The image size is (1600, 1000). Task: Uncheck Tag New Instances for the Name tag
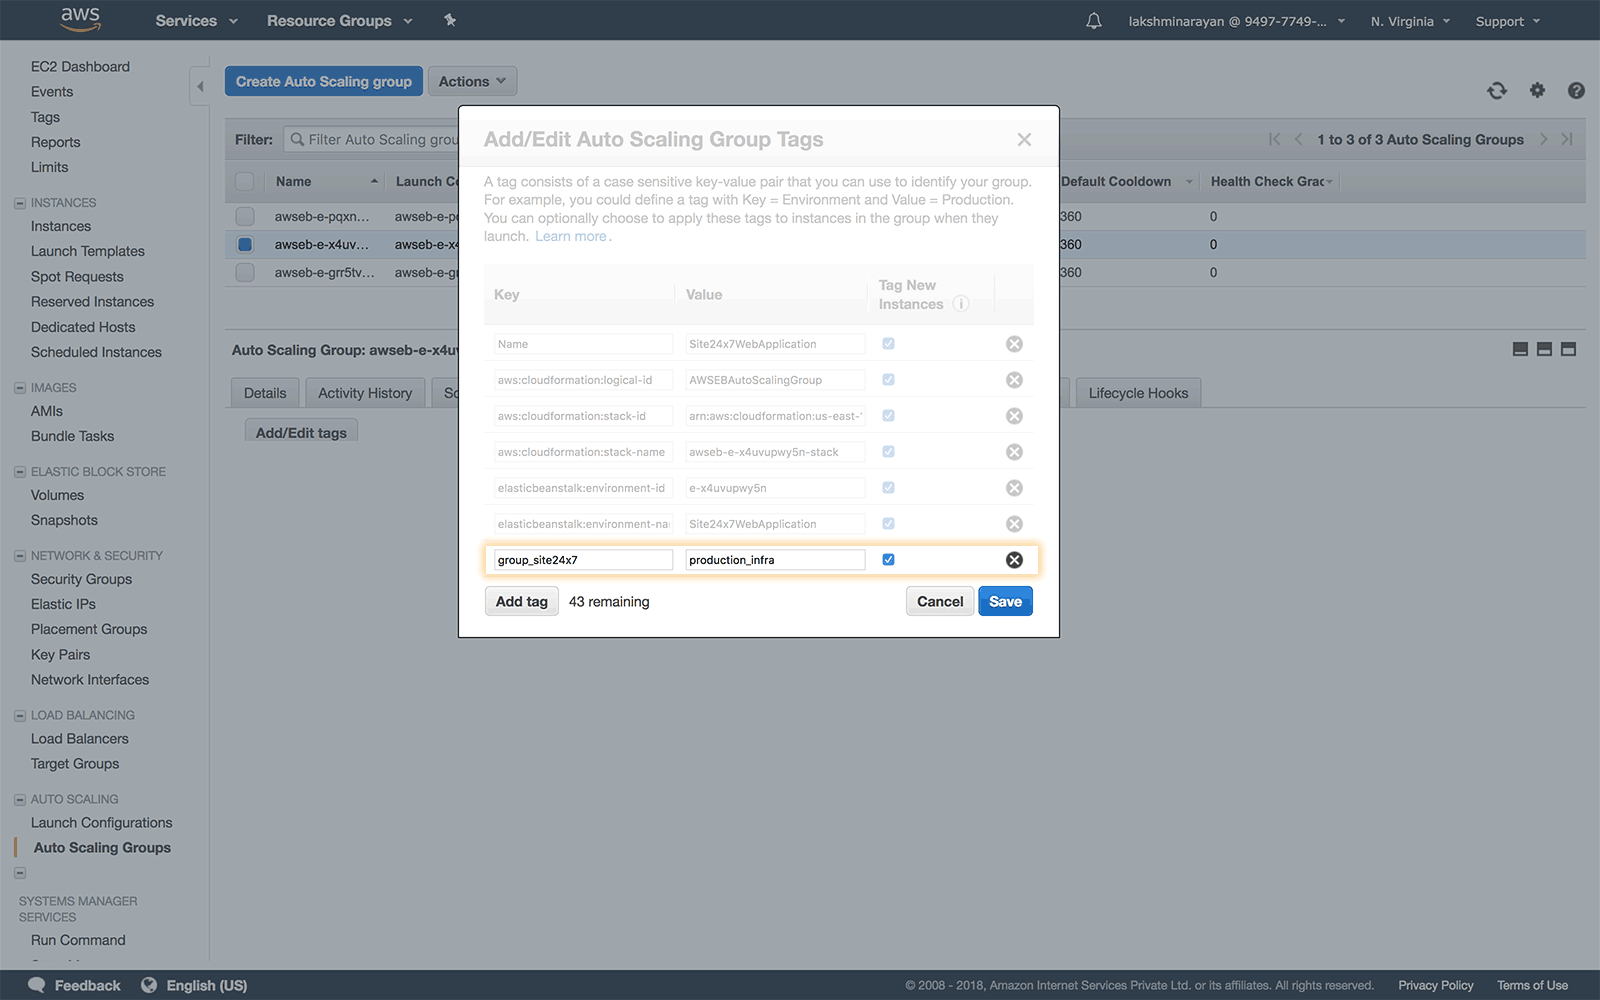coord(888,343)
